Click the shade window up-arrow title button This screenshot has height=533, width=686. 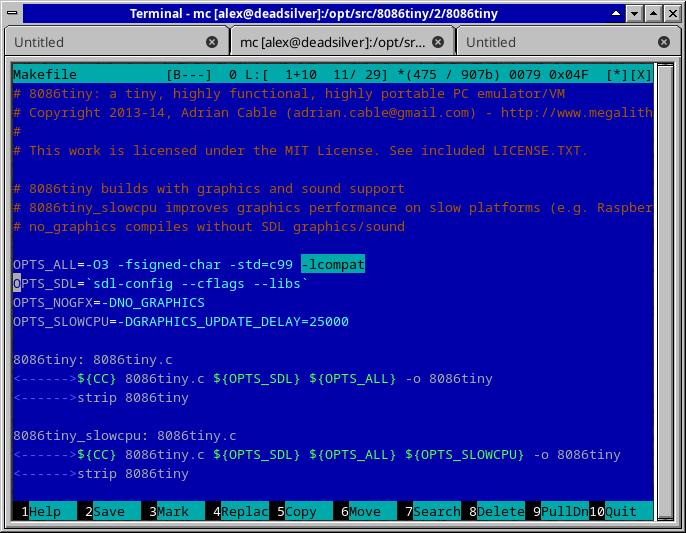[616, 14]
